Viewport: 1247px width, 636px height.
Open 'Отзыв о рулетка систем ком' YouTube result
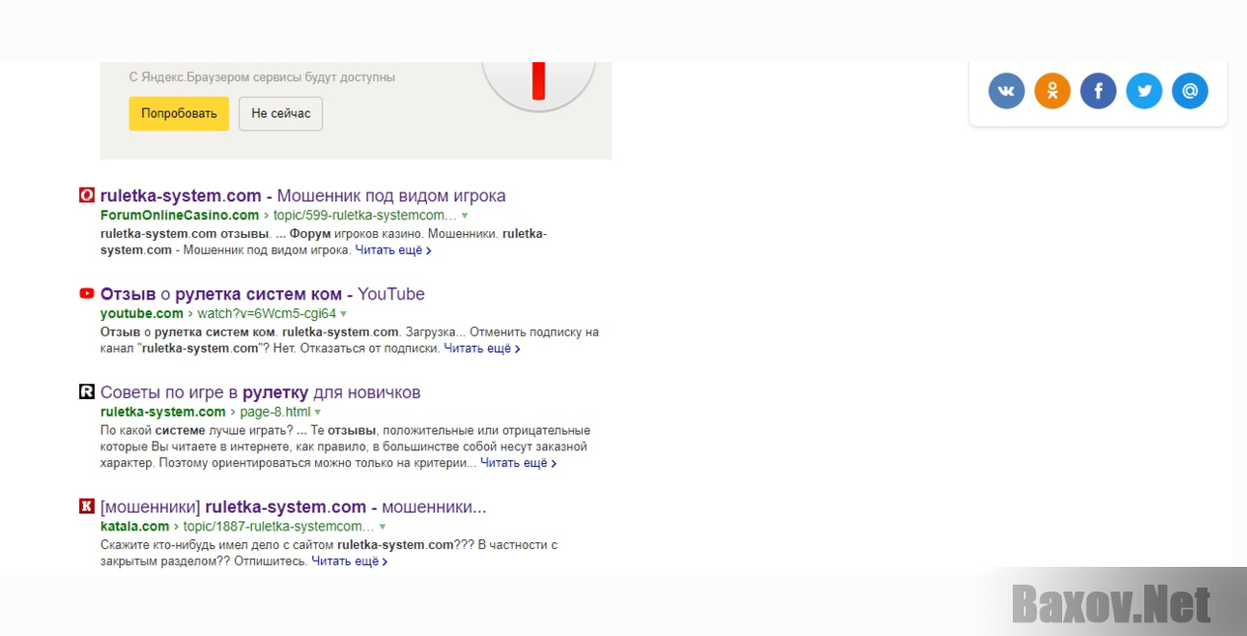pyautogui.click(x=263, y=294)
